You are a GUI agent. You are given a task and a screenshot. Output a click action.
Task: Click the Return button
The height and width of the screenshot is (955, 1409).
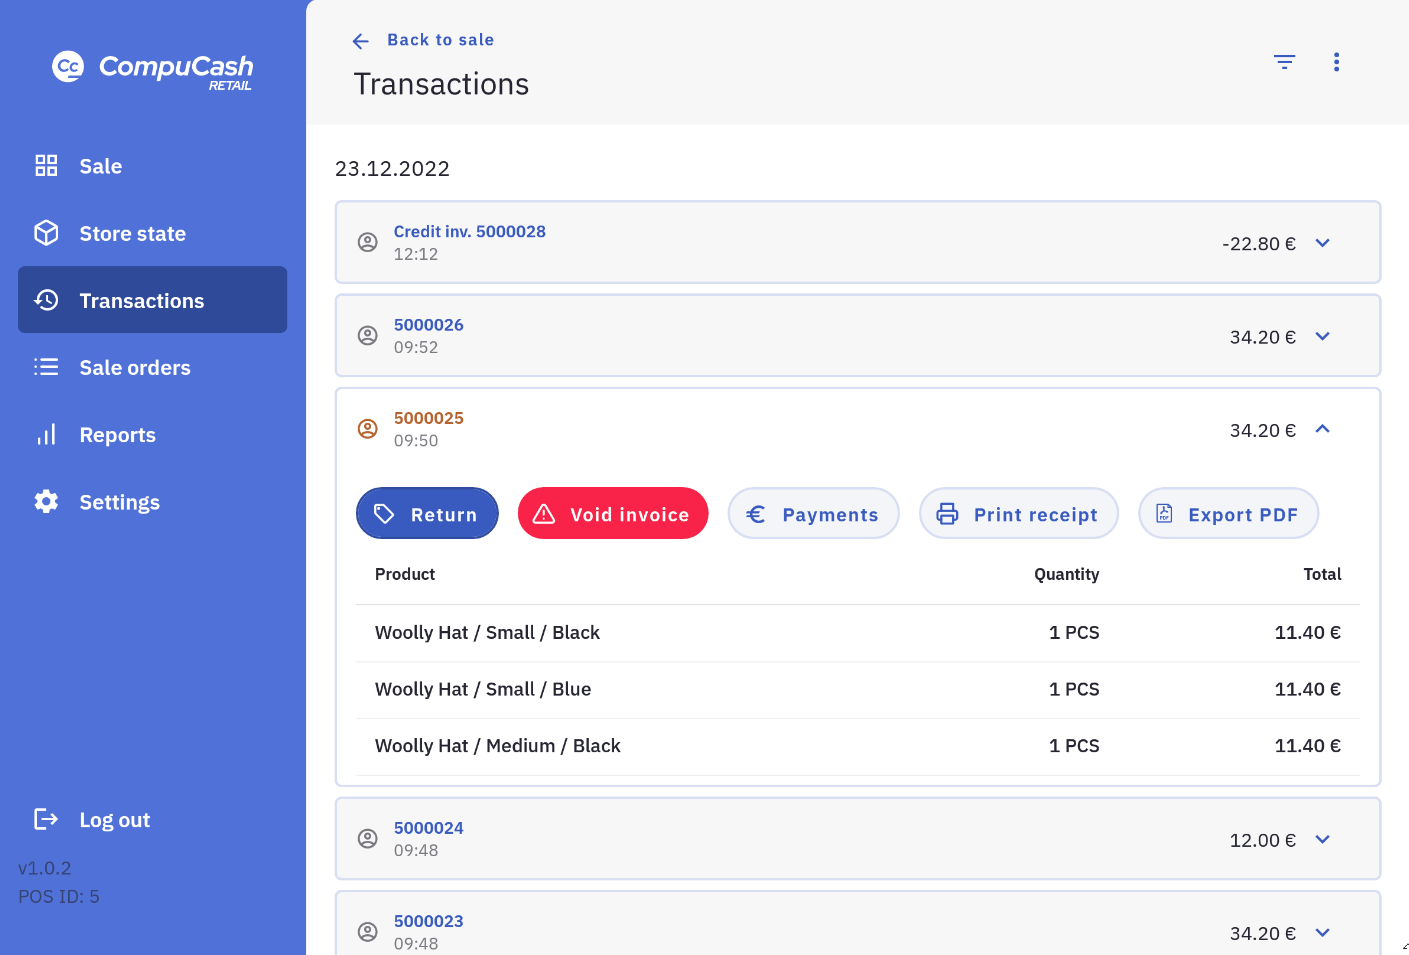[427, 514]
